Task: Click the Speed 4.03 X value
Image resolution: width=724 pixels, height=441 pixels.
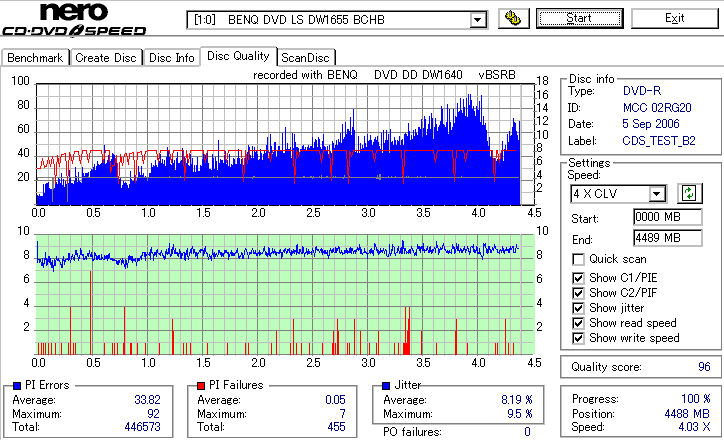Action: click(x=694, y=427)
